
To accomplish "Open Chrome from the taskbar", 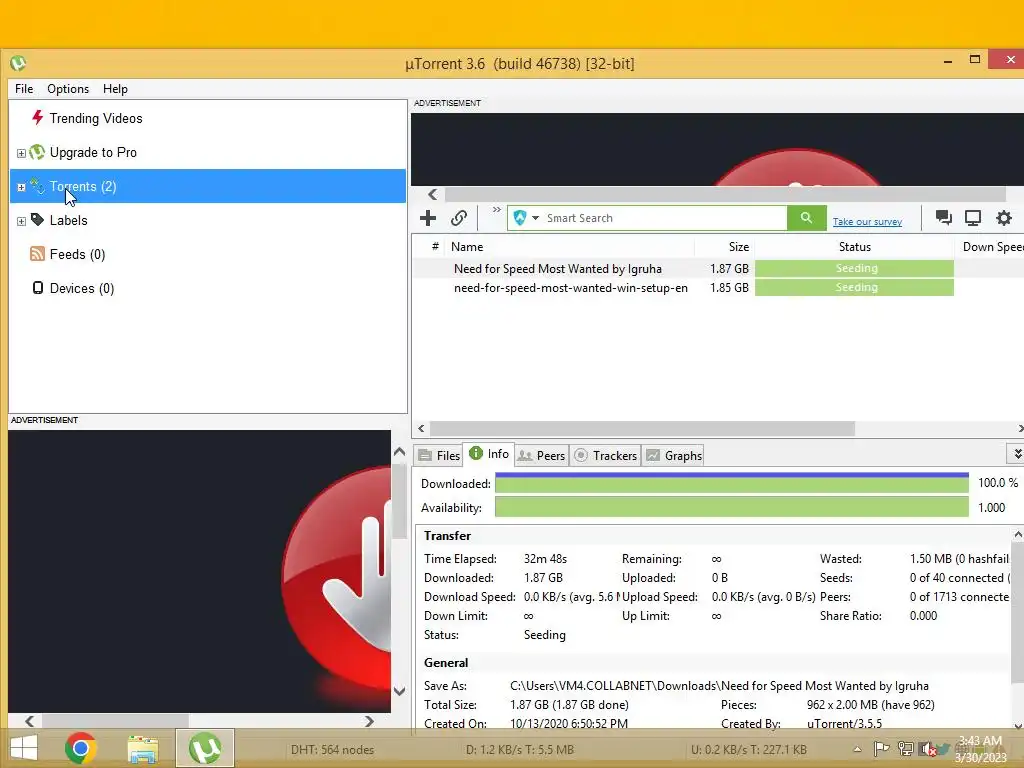I will pyautogui.click(x=81, y=748).
